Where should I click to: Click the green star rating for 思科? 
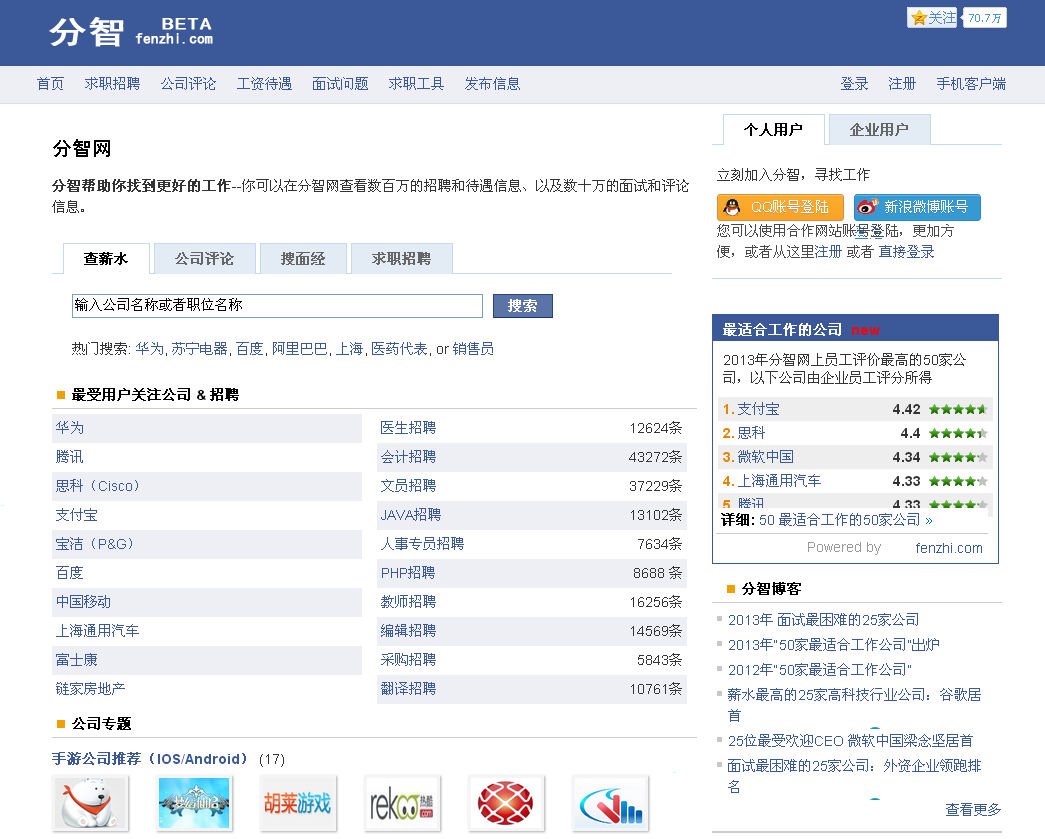click(x=957, y=433)
